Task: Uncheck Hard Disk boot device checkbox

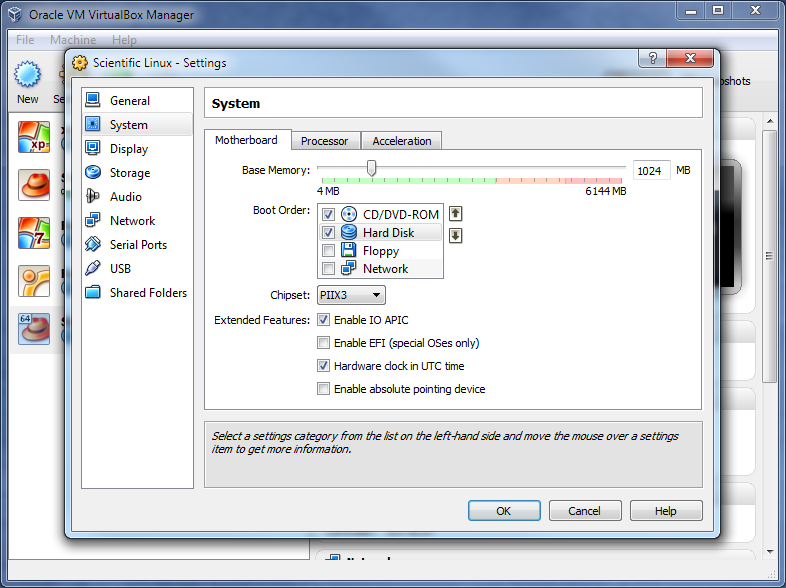Action: (x=328, y=233)
